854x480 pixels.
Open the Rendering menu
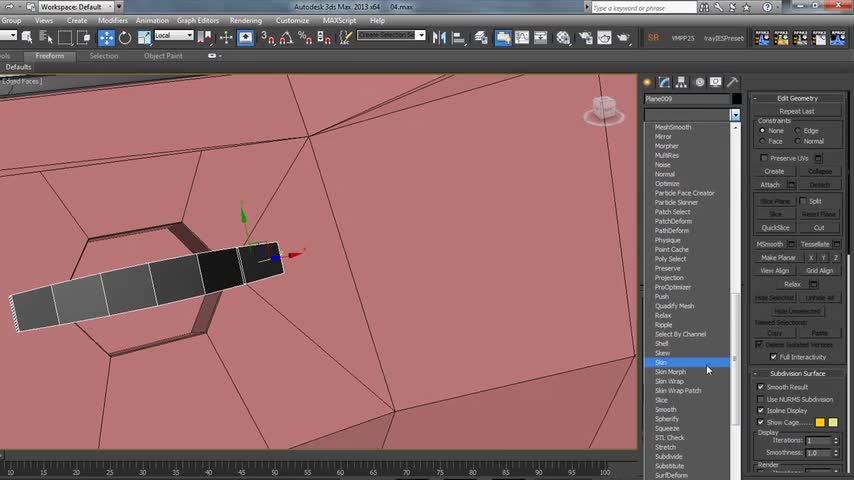(245, 20)
